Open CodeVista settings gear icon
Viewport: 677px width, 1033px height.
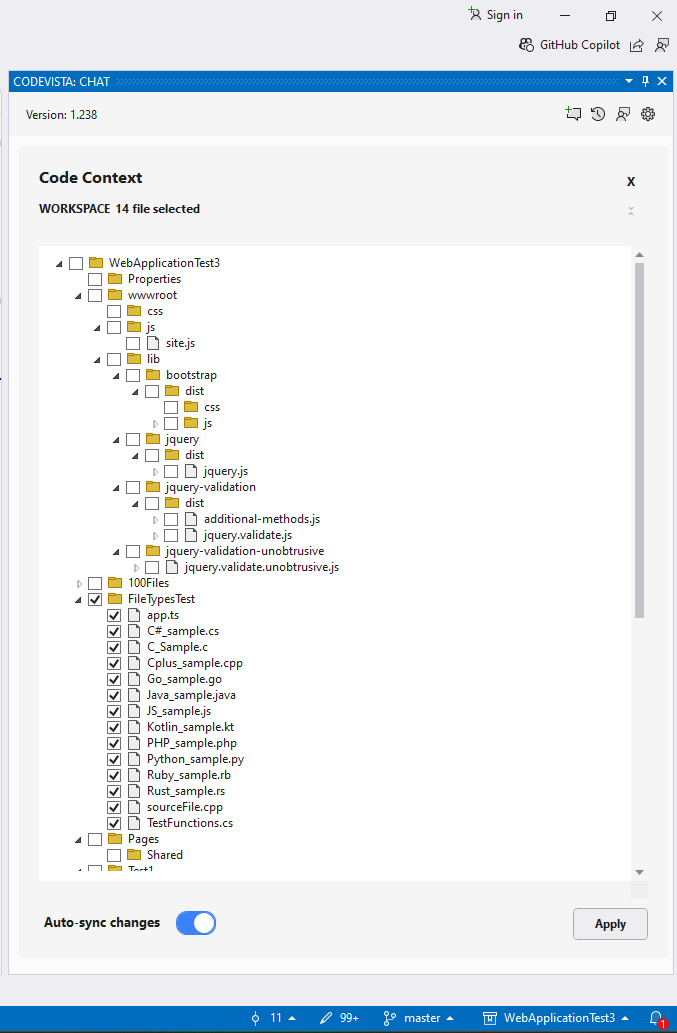(x=648, y=114)
